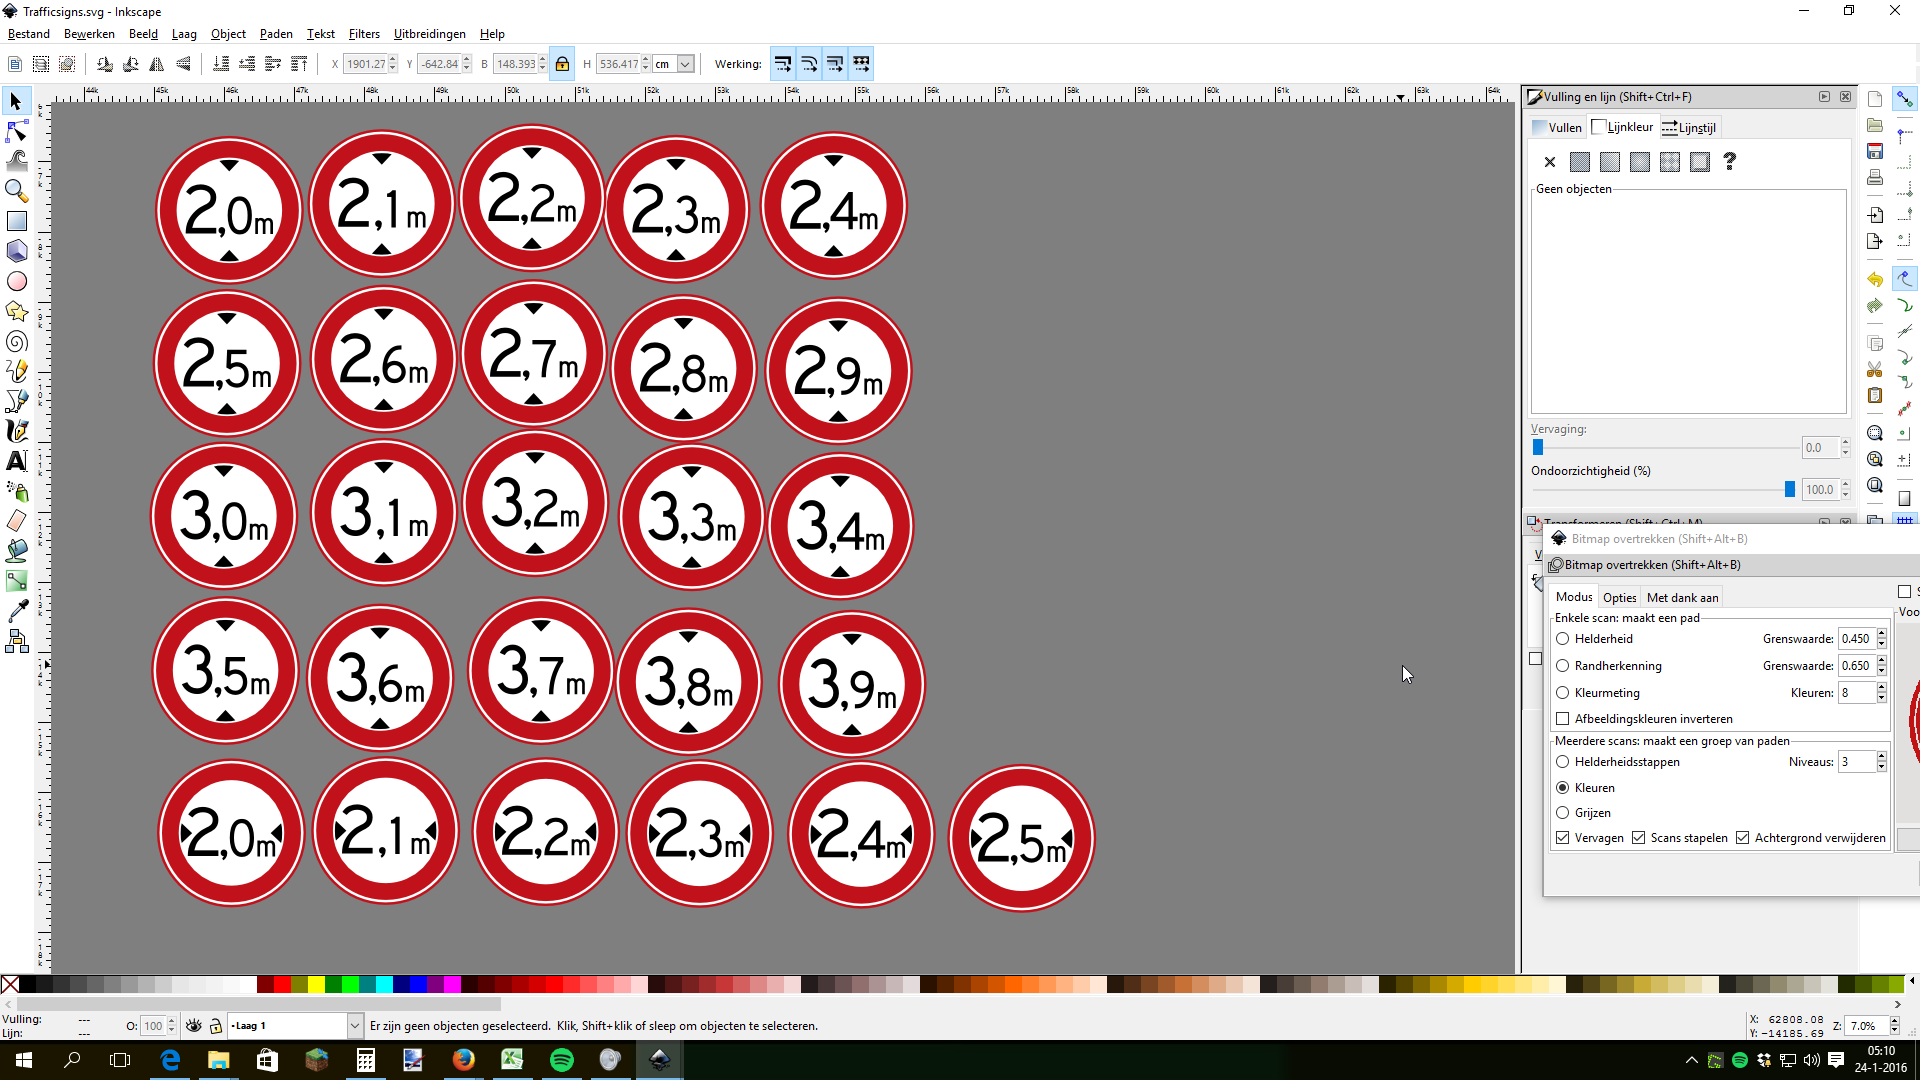
Task: Toggle the width/height lock button
Action: (562, 64)
